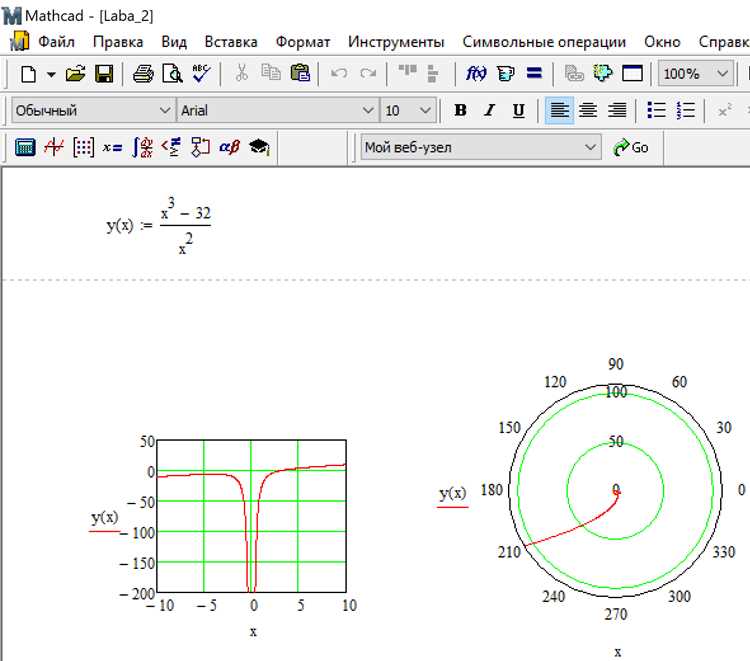The image size is (750, 661).
Task: Open the Vector and Matrix toolbar
Action: (x=83, y=147)
